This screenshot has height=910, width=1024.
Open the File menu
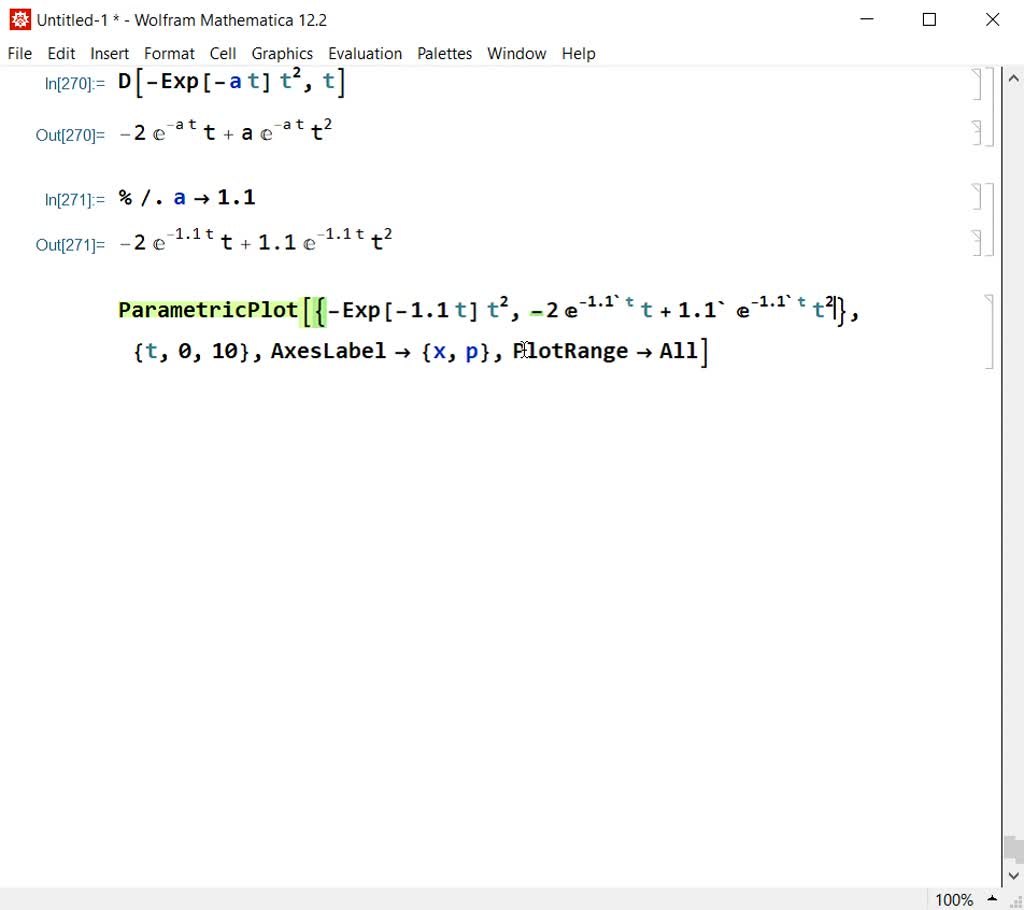[19, 53]
